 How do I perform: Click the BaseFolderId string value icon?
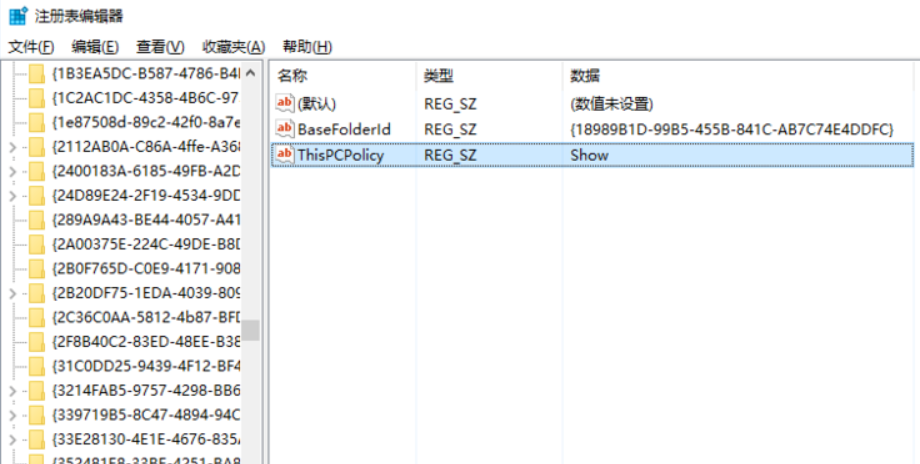(285, 129)
